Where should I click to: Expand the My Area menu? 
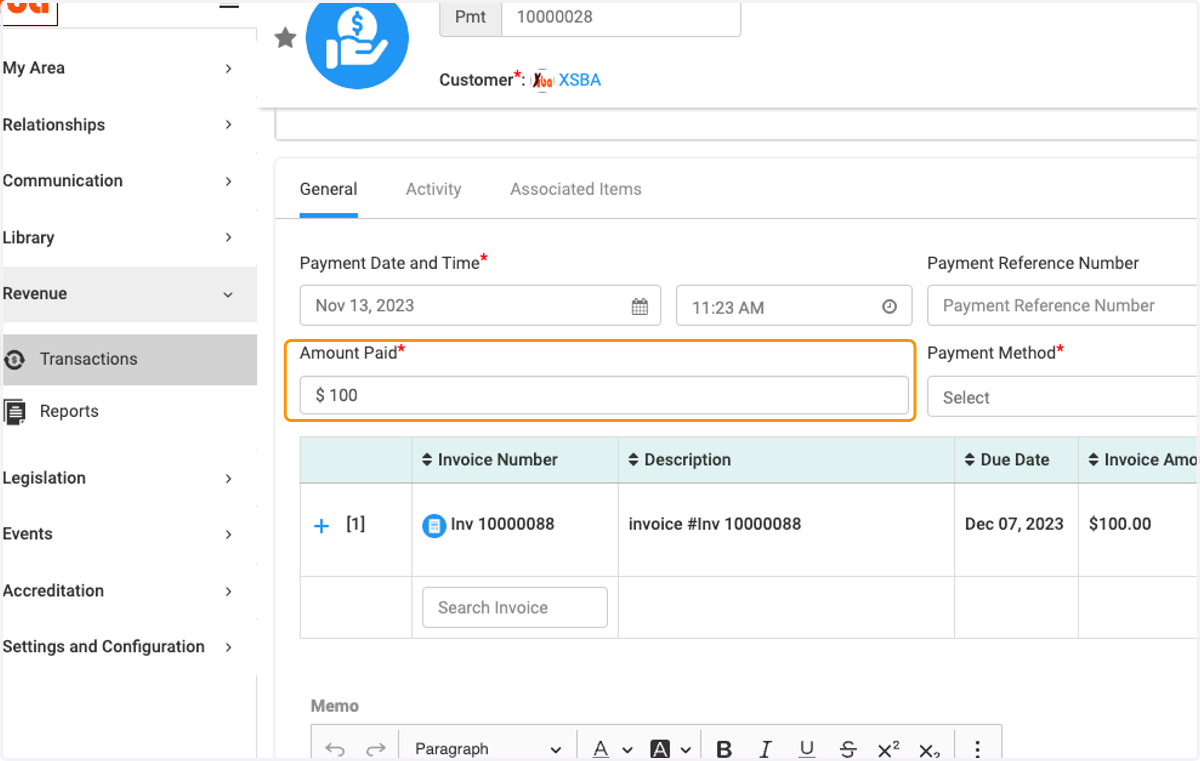tap(228, 68)
